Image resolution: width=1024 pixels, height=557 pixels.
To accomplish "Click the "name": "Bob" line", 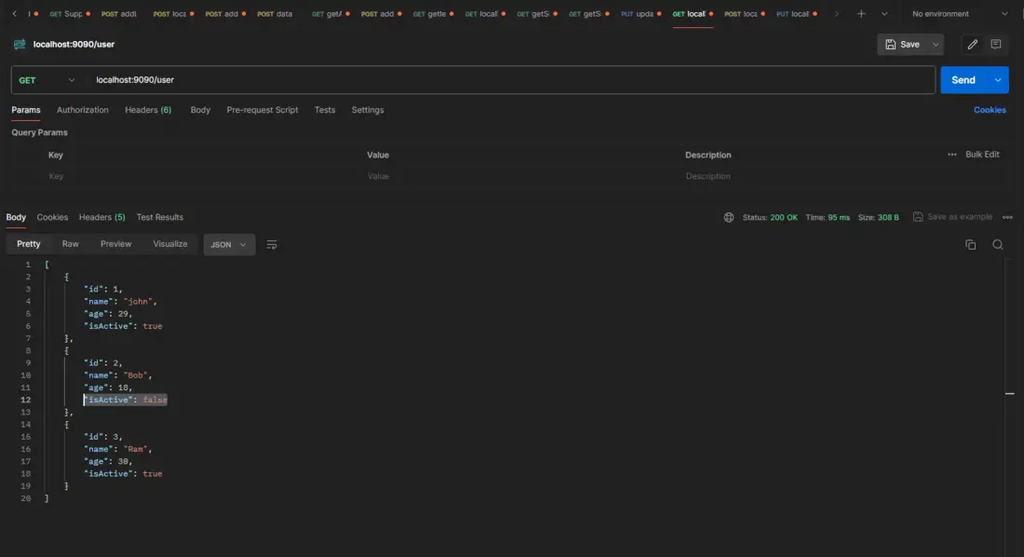I will point(118,375).
